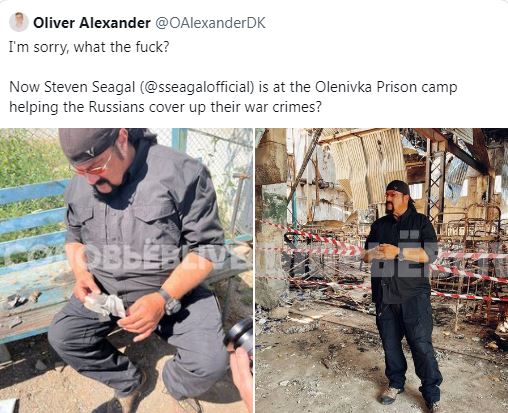Click the wristwatch in the left photo
Image resolution: width=508 pixels, height=413 pixels.
[x=171, y=301]
